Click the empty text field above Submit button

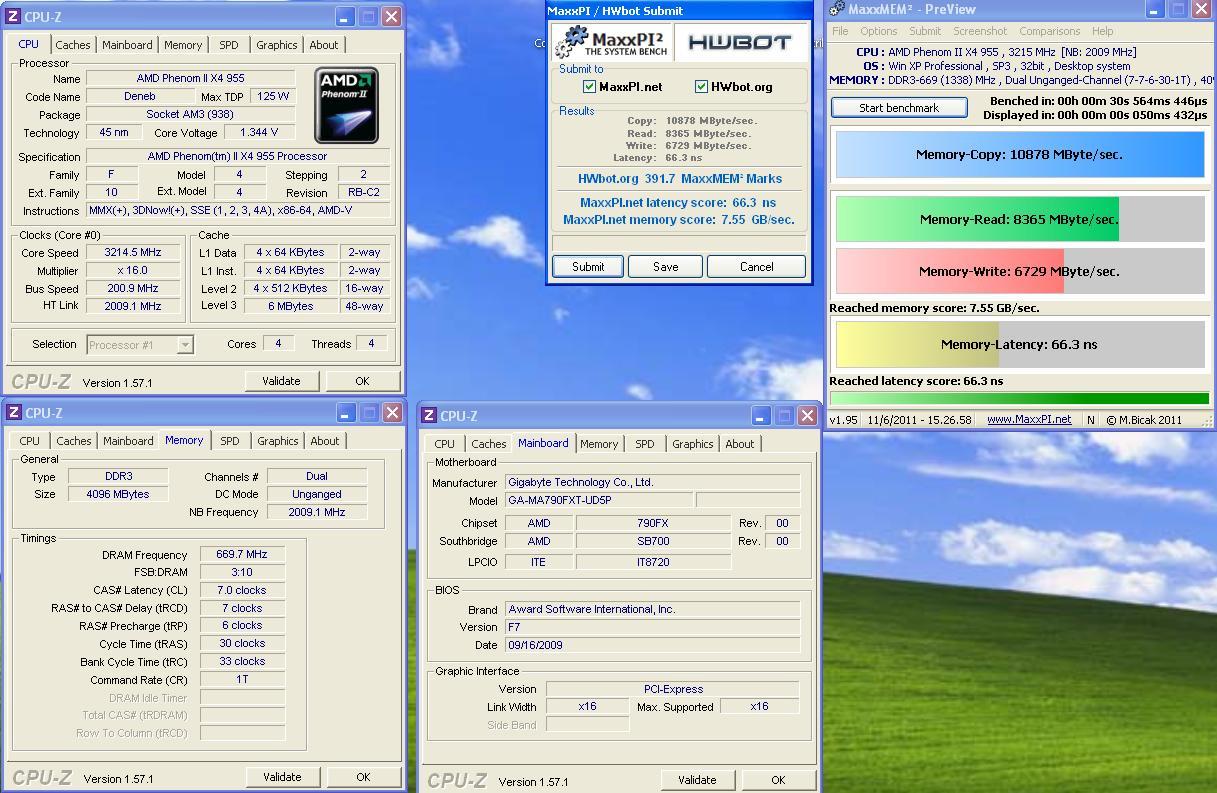(679, 243)
